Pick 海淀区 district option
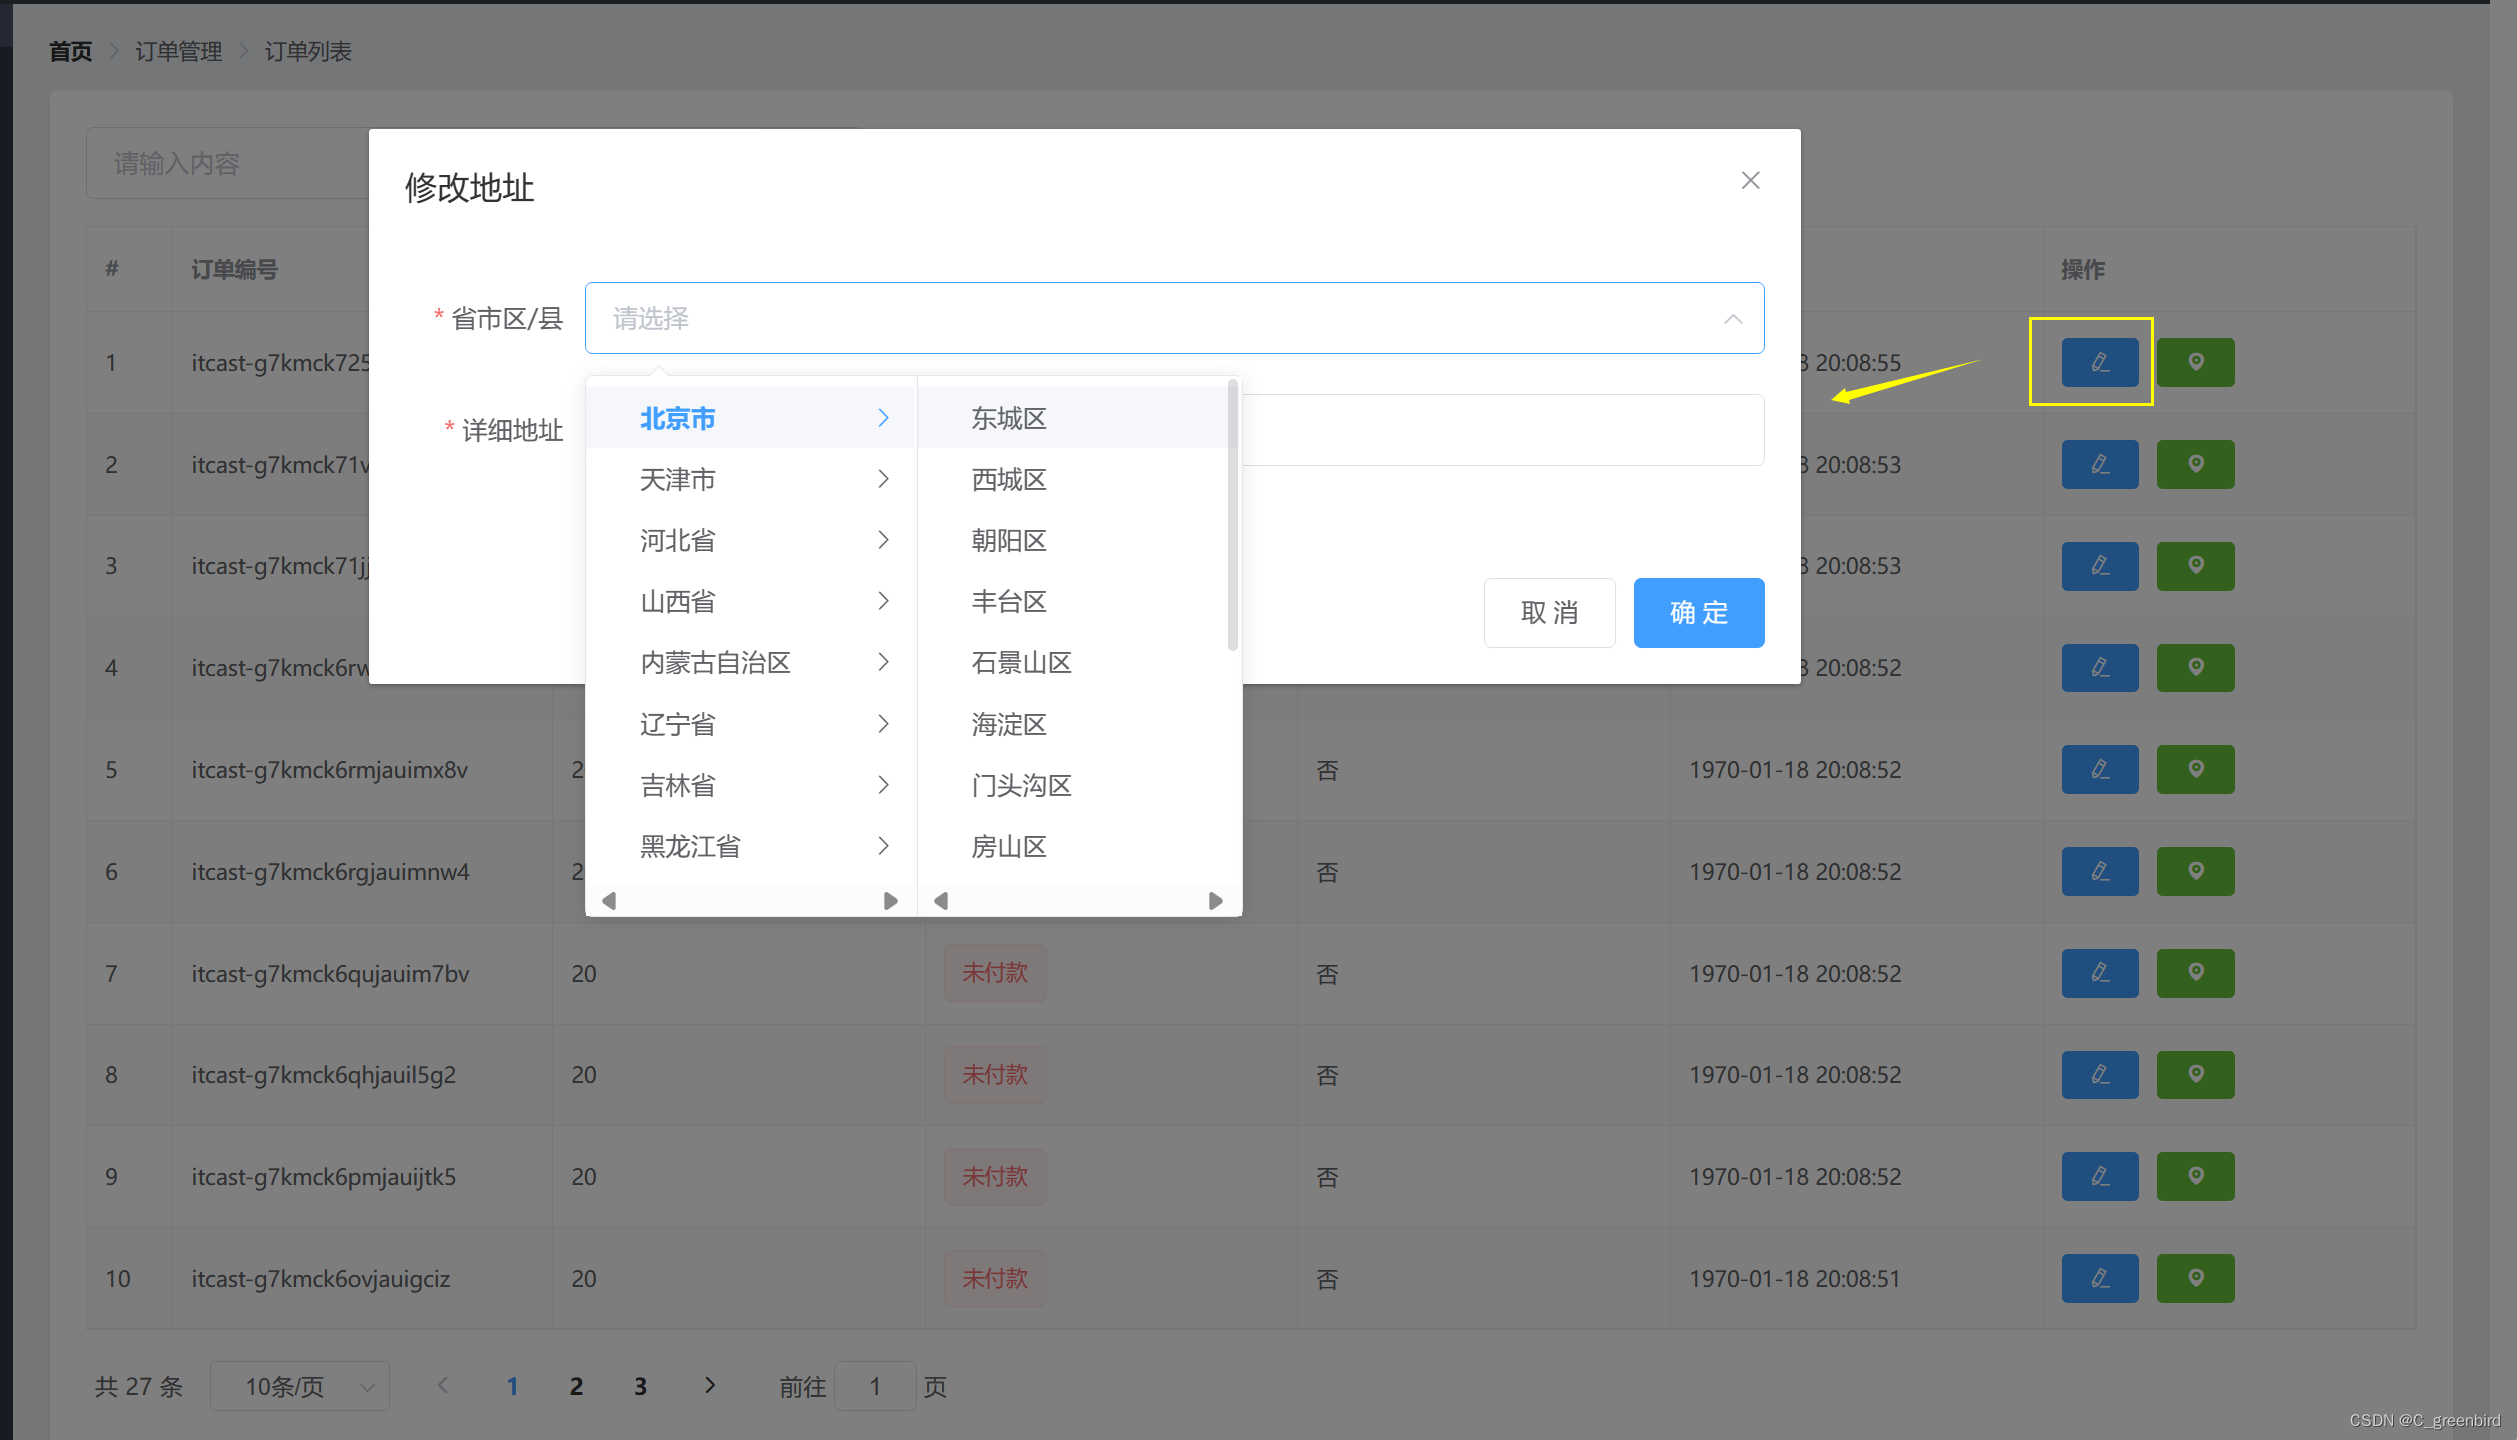The width and height of the screenshot is (2517, 1440). click(1073, 724)
